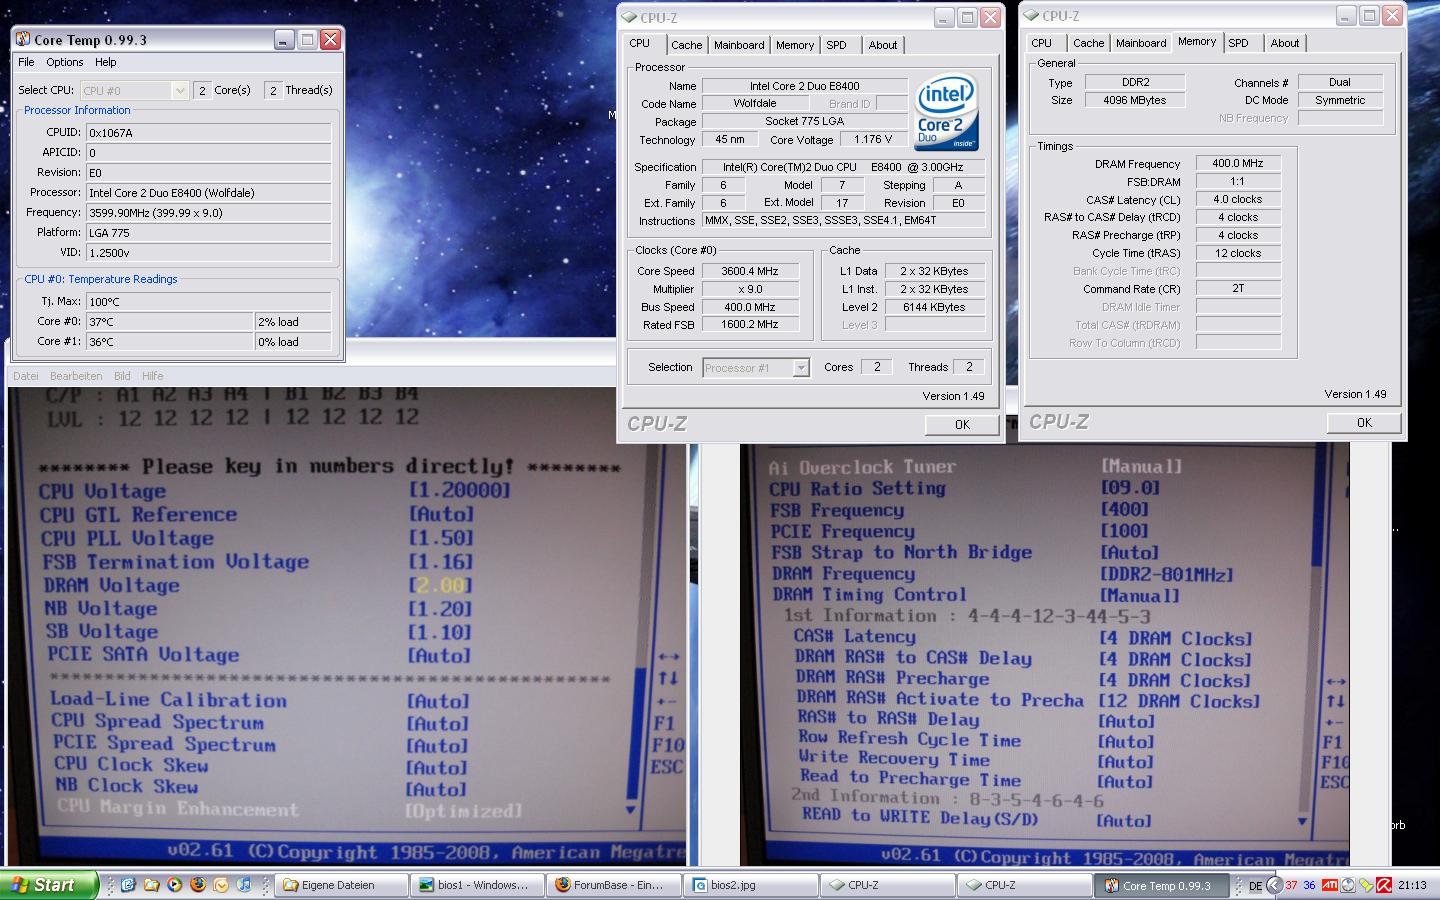The height and width of the screenshot is (900, 1440).
Task: Switch to Eigene Dateien taskbar window
Action: coord(342,885)
